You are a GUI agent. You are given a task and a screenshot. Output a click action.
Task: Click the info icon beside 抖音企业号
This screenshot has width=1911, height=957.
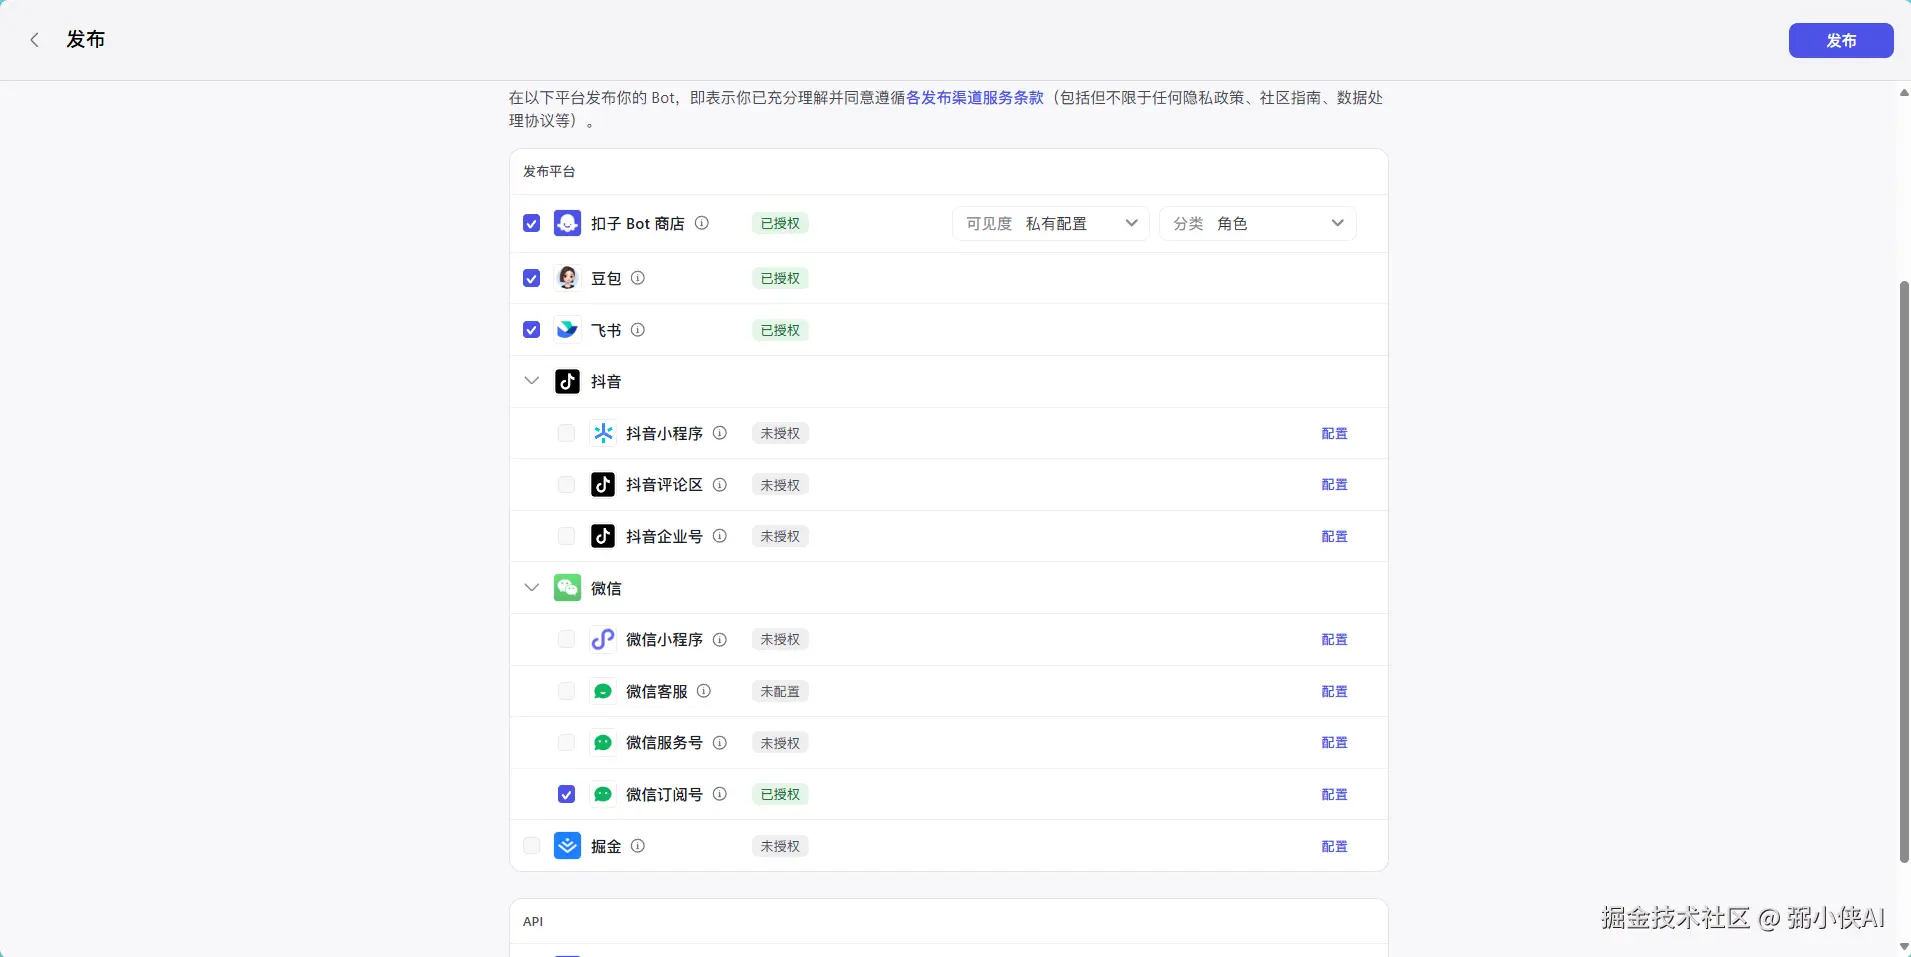coord(720,536)
